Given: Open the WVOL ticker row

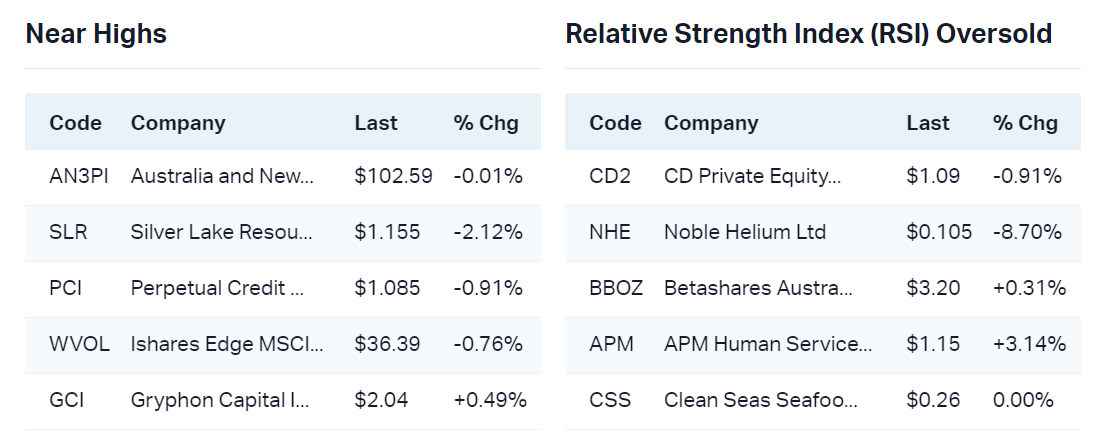Looking at the screenshot, I should coord(76,345).
